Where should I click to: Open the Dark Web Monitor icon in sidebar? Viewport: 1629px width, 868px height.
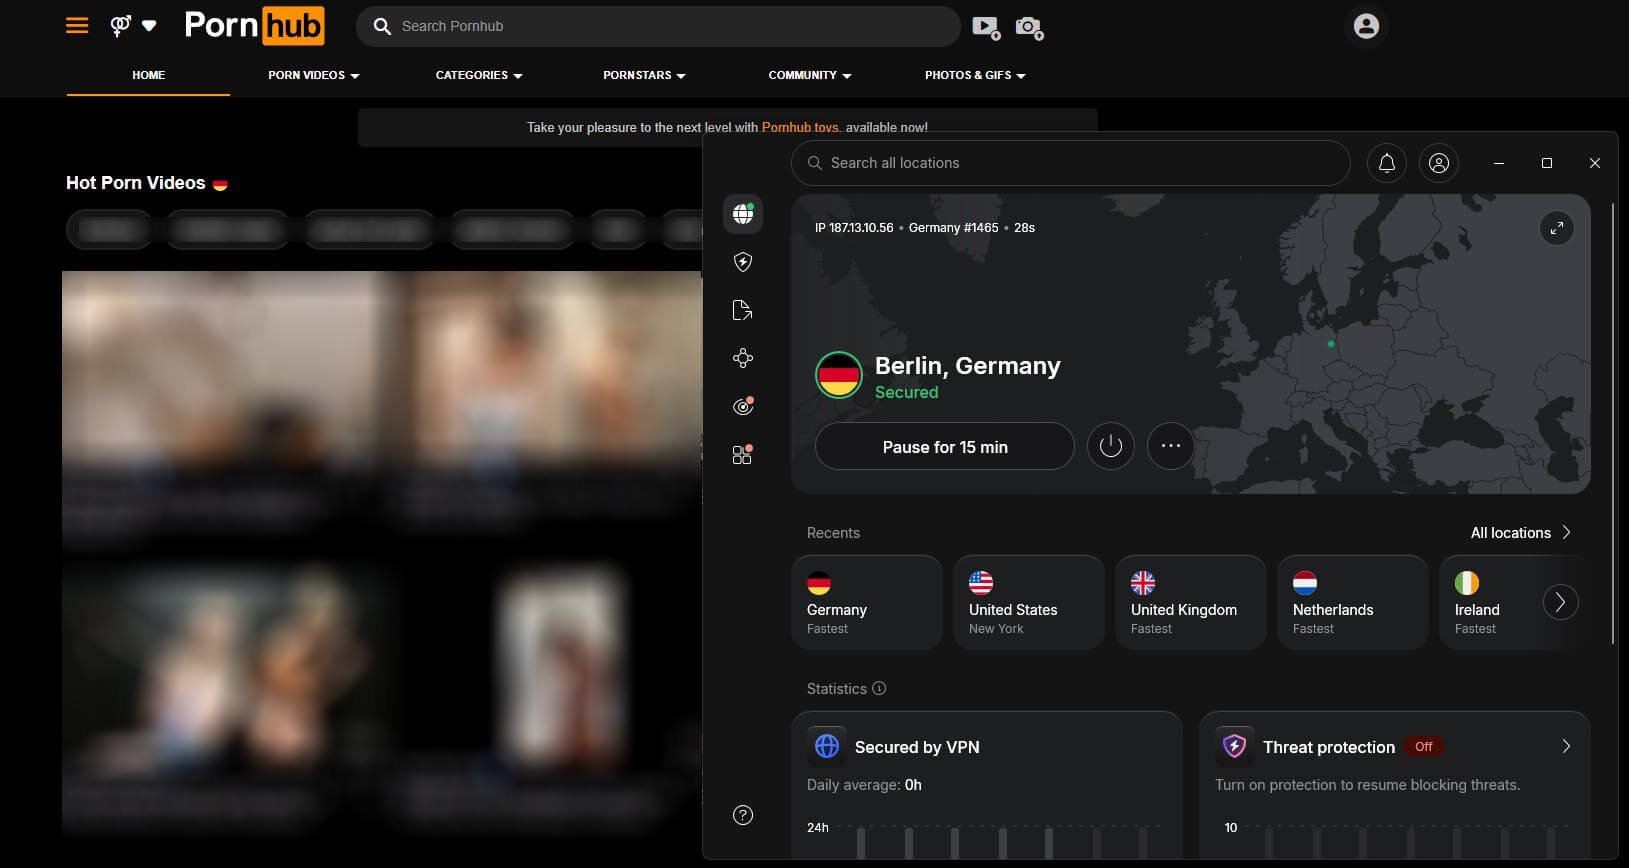743,406
